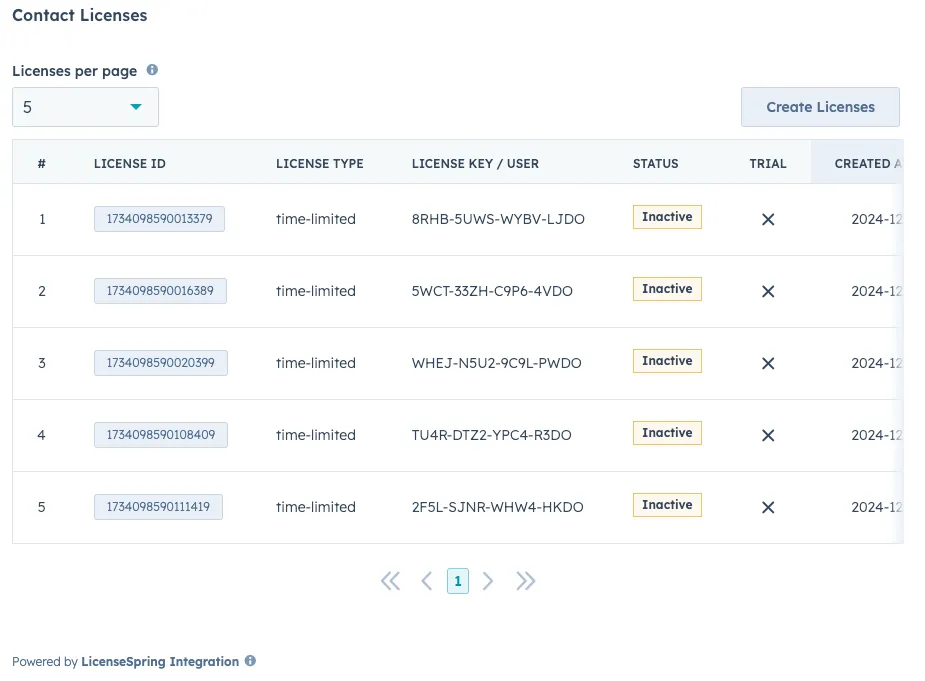Image resolution: width=925 pixels, height=681 pixels.
Task: Click the trial X icon in row 5
Action: pos(768,508)
